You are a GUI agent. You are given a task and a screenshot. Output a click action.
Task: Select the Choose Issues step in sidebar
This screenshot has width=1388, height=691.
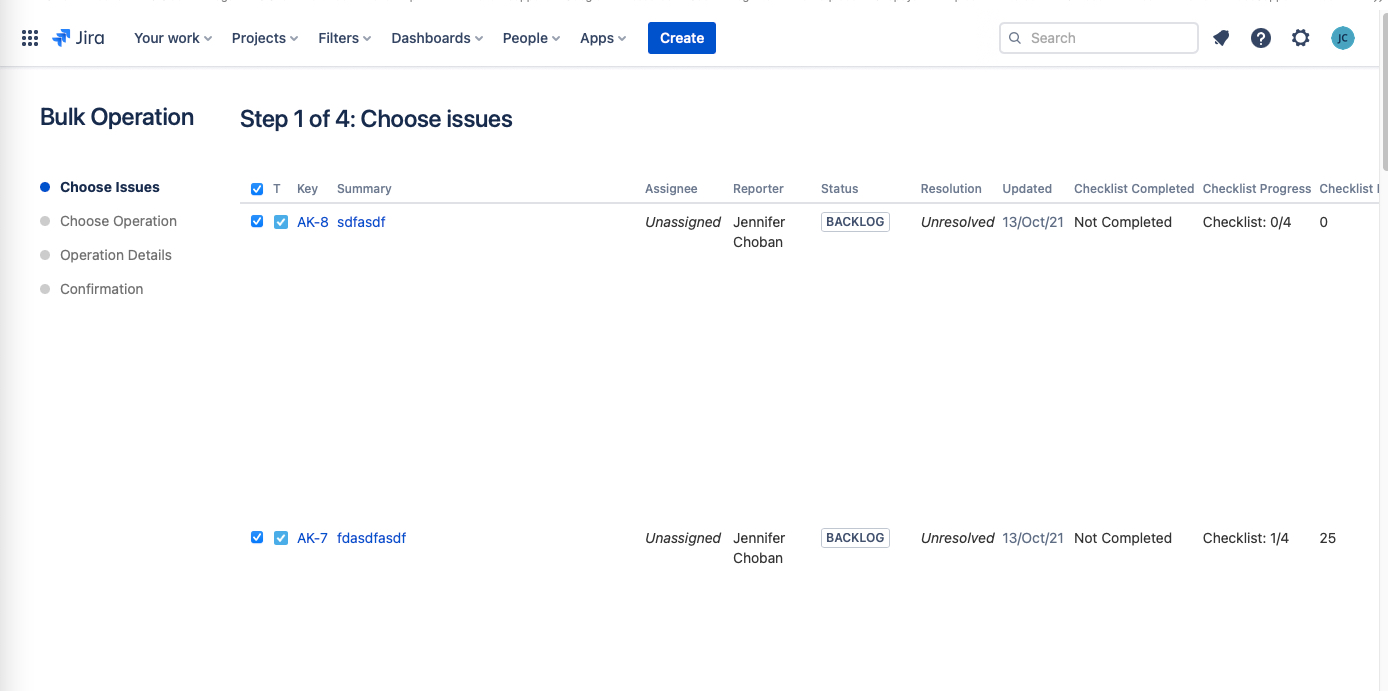pyautogui.click(x=109, y=187)
